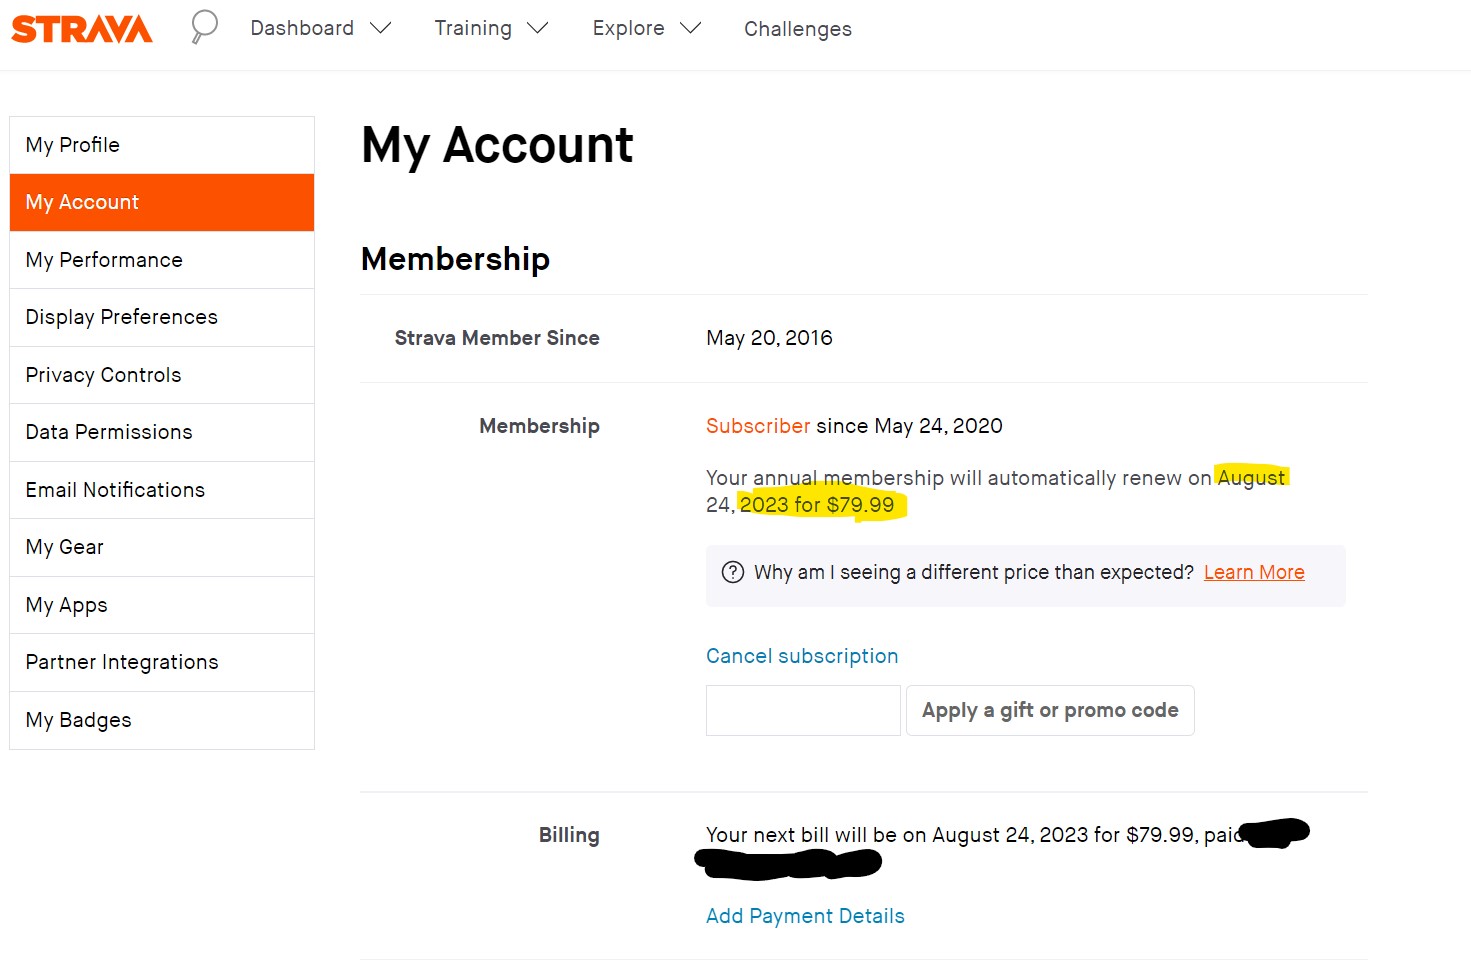Click the My Account heading
Screen dimensions: 1471x976
pos(497,146)
